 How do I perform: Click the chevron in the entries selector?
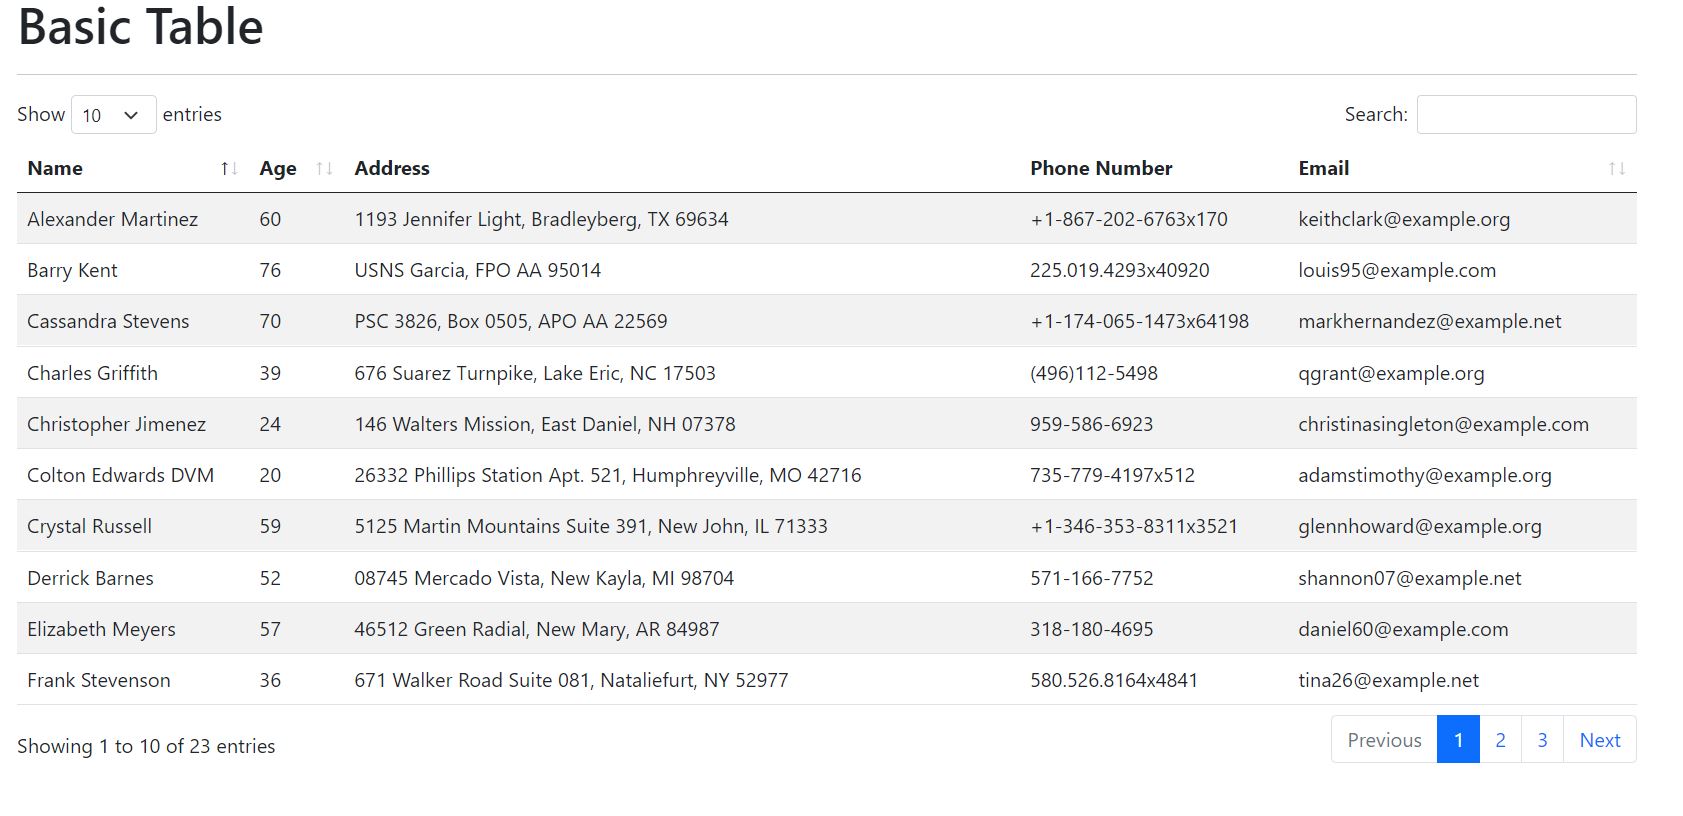tap(131, 115)
